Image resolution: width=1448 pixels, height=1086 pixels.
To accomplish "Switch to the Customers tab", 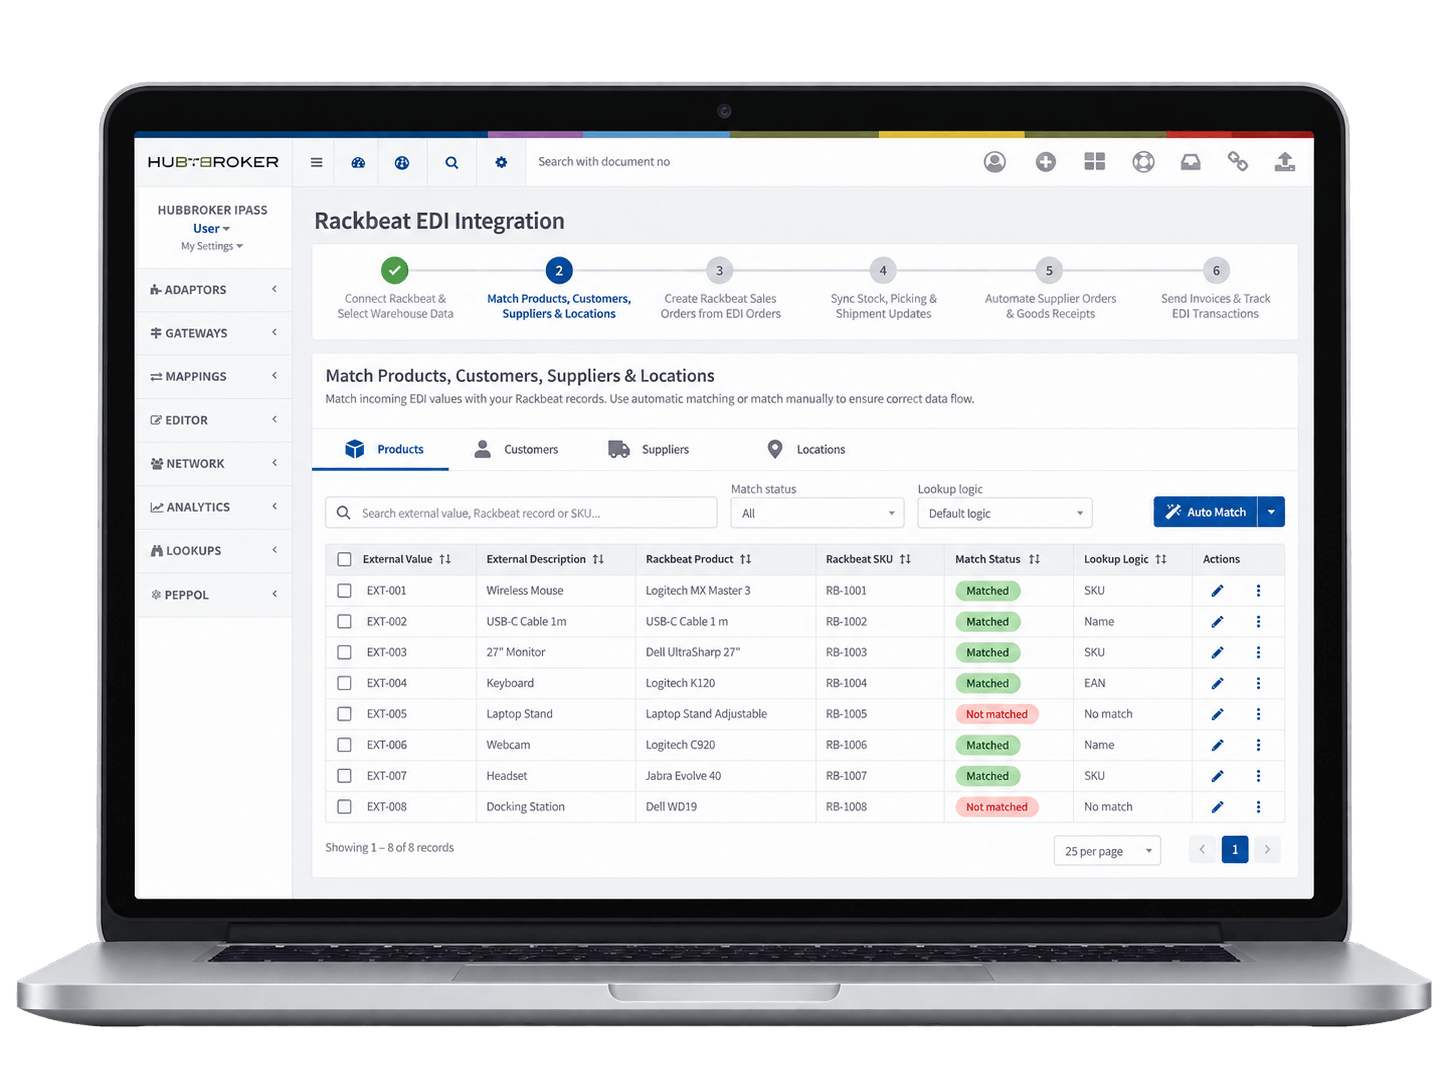I will click(516, 450).
